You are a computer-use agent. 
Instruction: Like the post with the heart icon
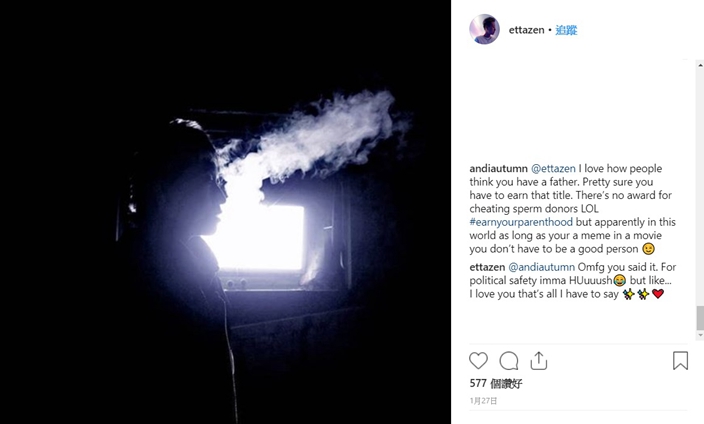click(478, 361)
